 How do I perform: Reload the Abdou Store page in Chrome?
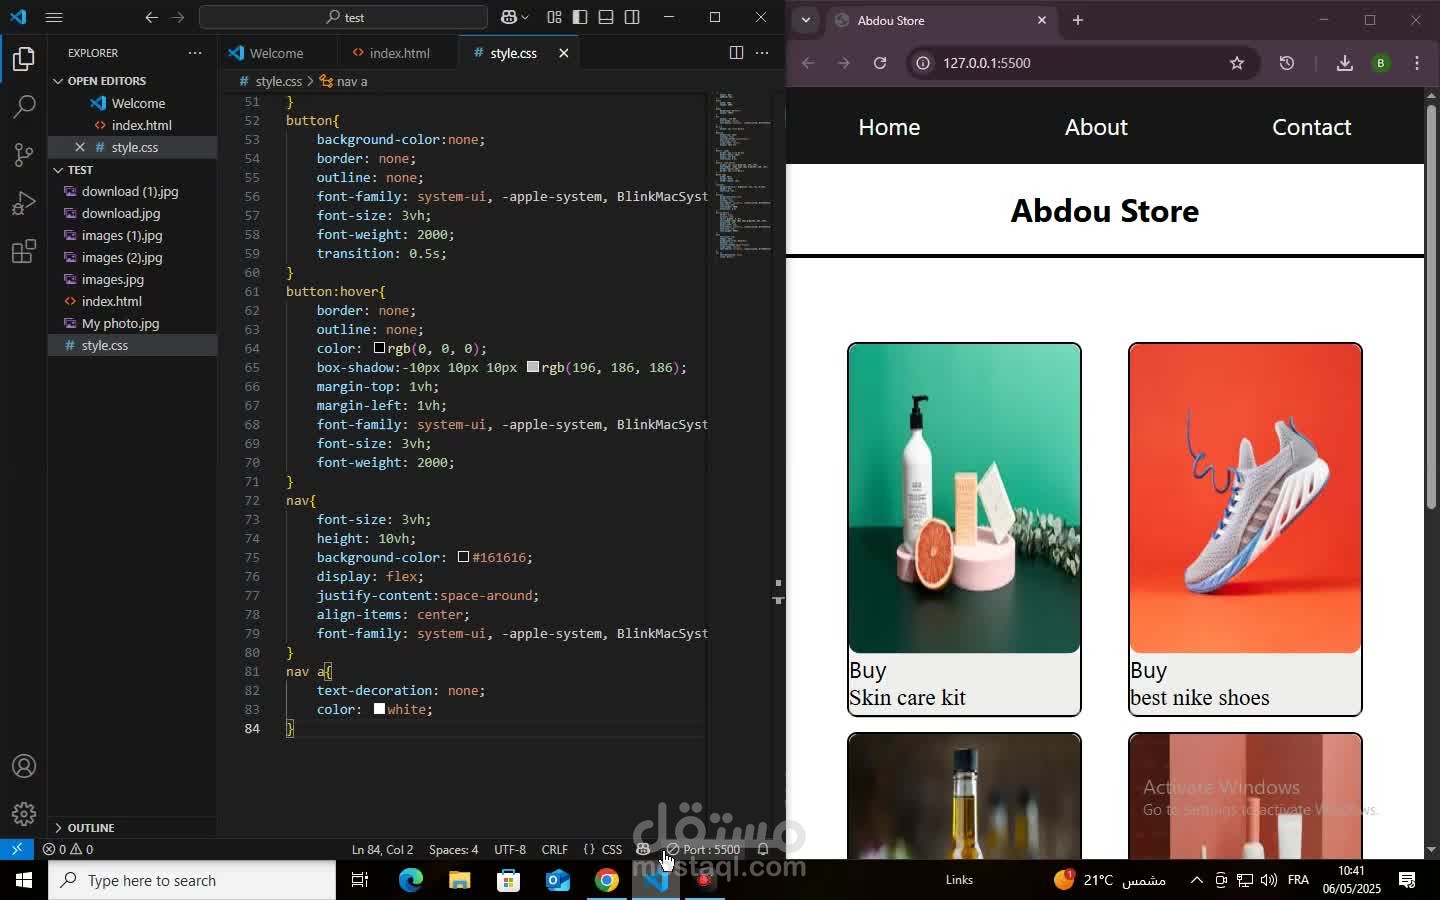point(880,63)
